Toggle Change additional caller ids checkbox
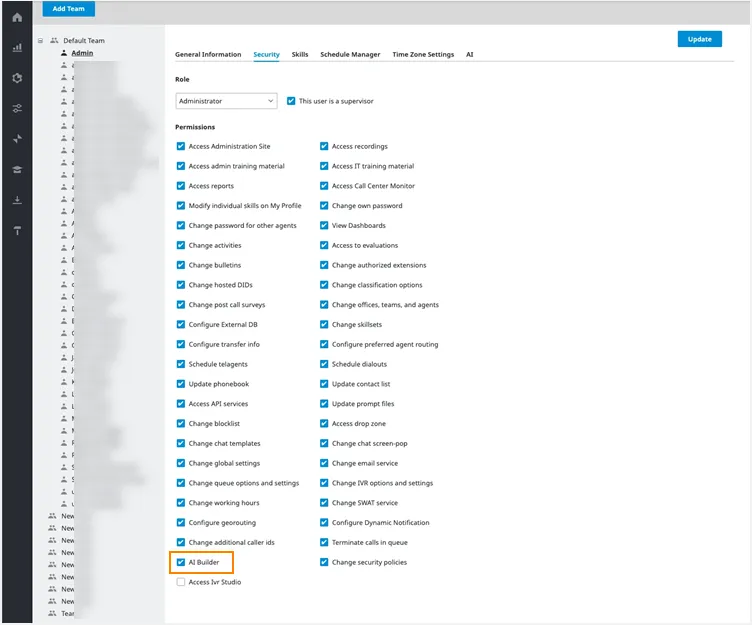752x625 pixels. (x=181, y=542)
